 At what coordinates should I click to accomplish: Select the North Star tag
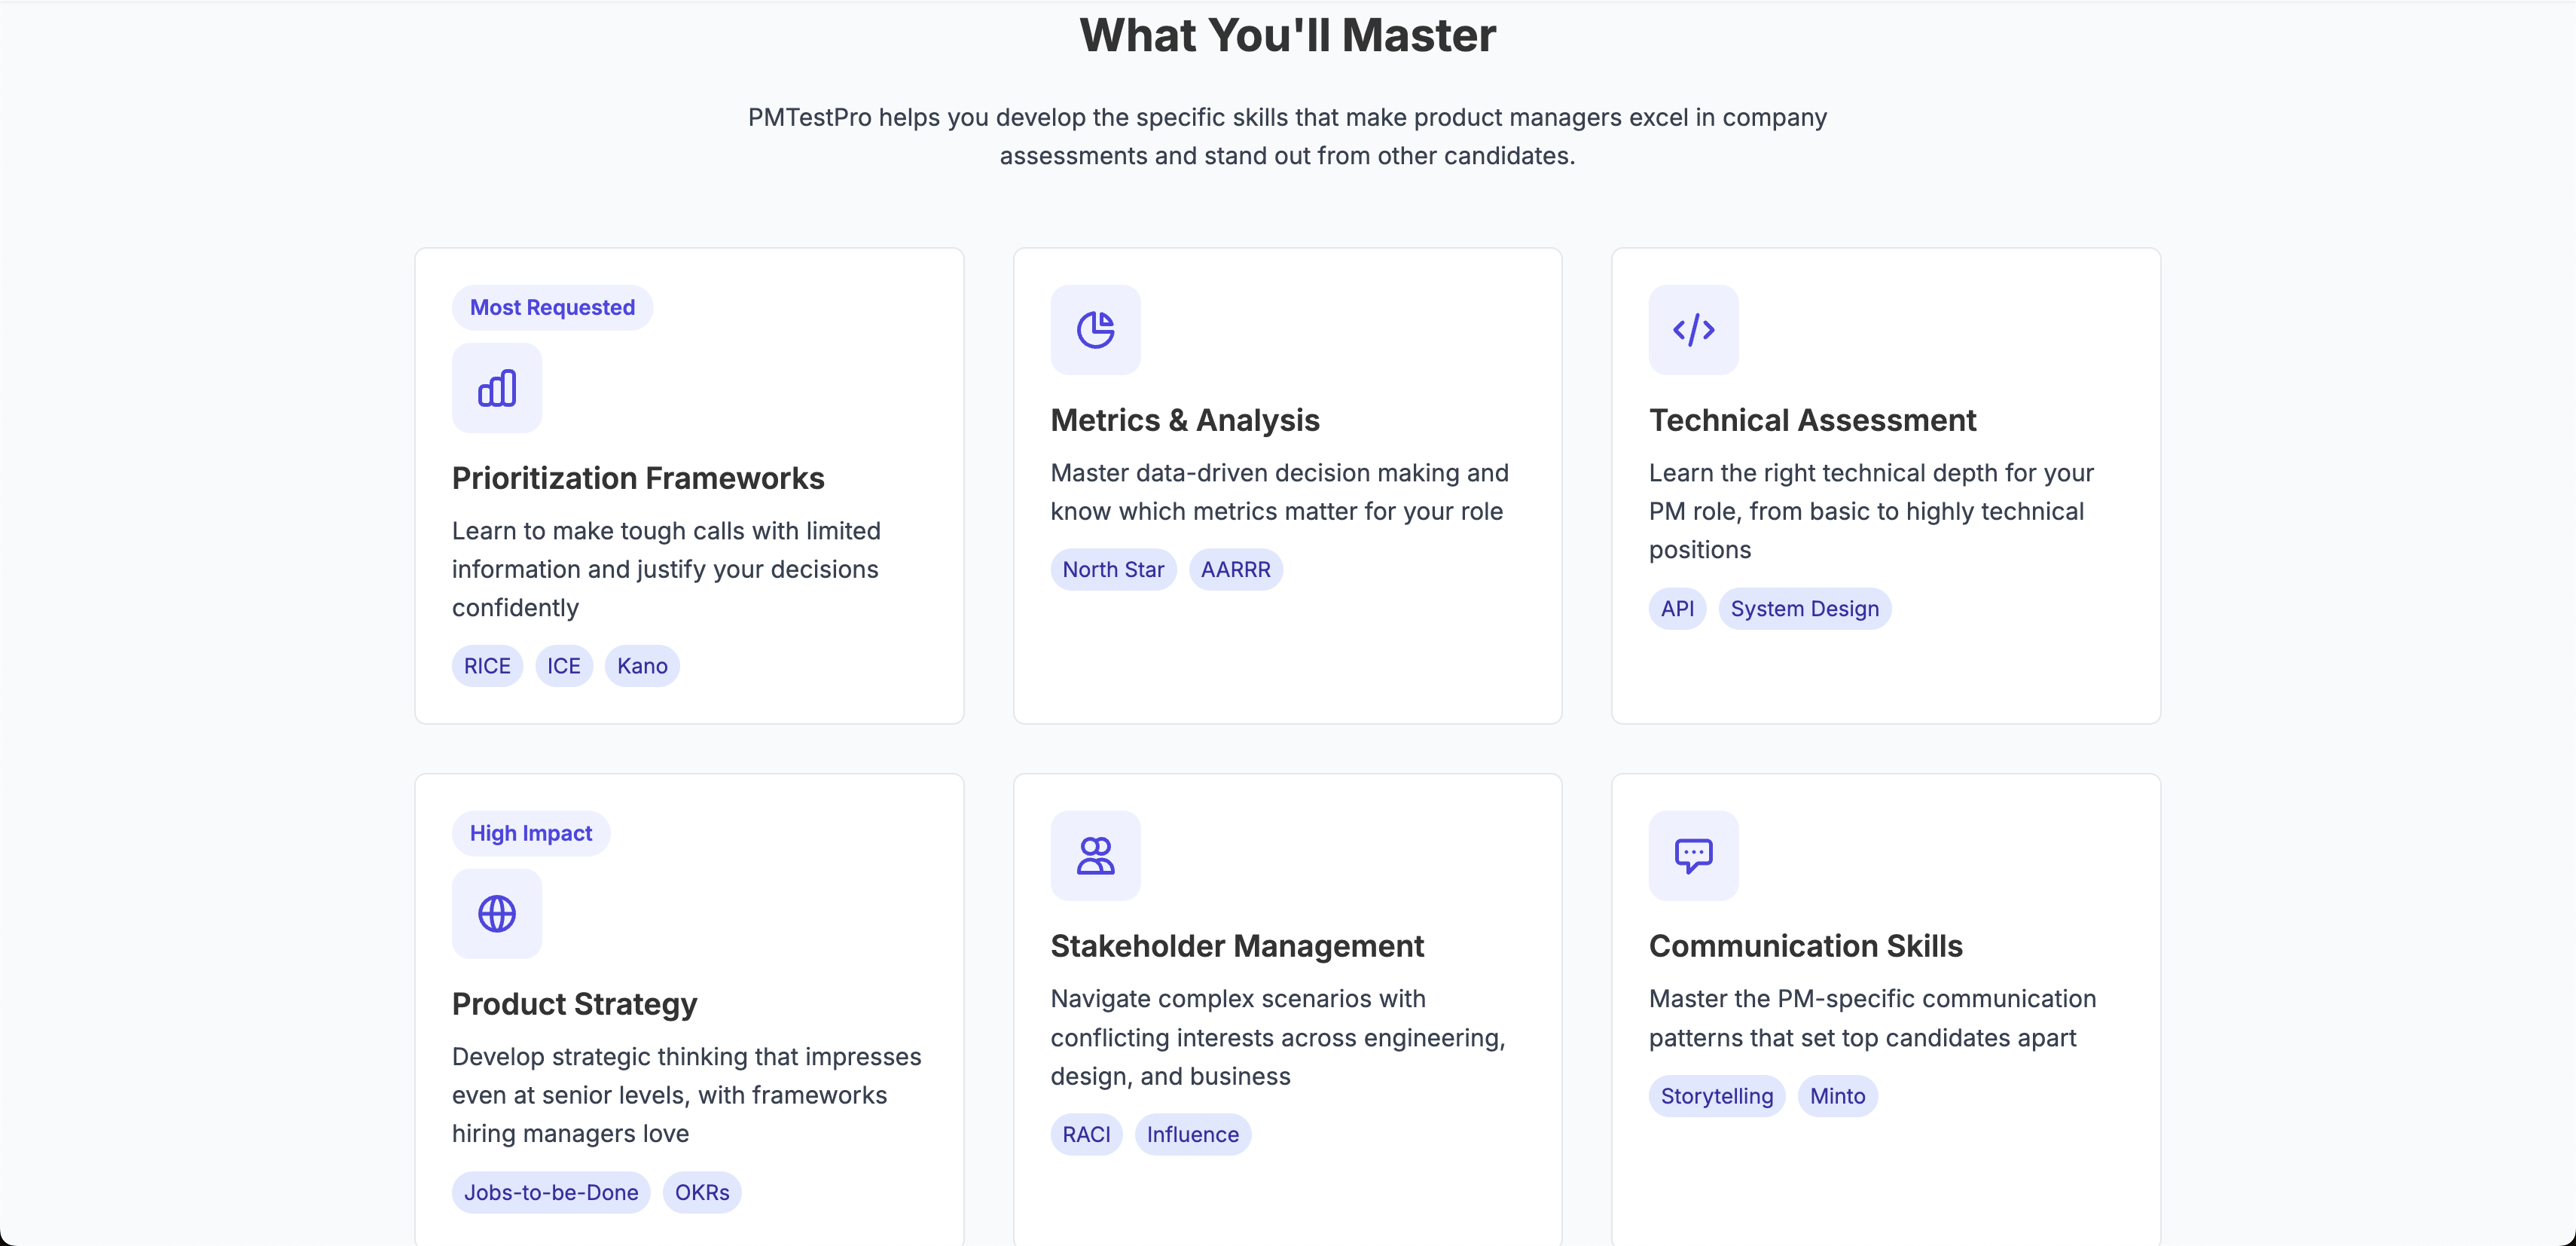pos(1113,570)
